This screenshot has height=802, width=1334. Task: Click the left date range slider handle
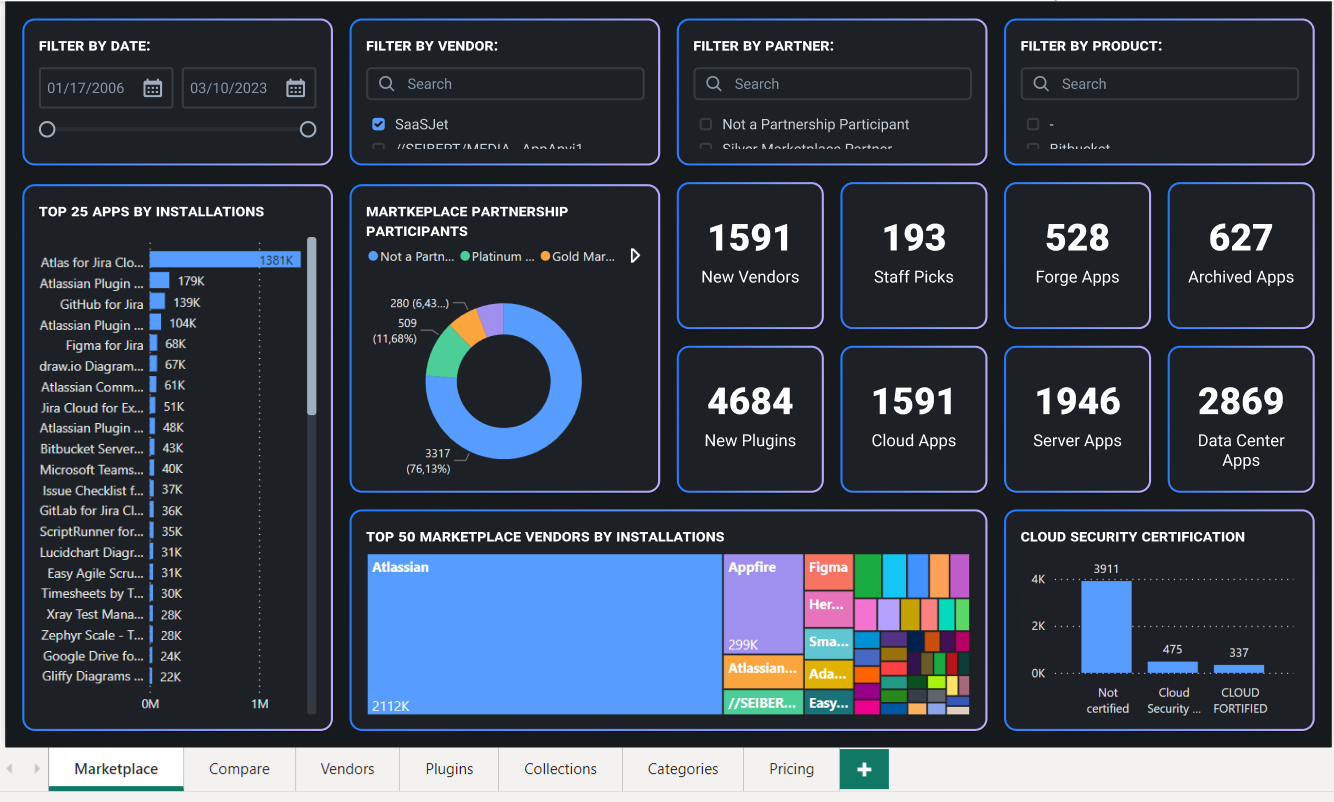point(47,129)
